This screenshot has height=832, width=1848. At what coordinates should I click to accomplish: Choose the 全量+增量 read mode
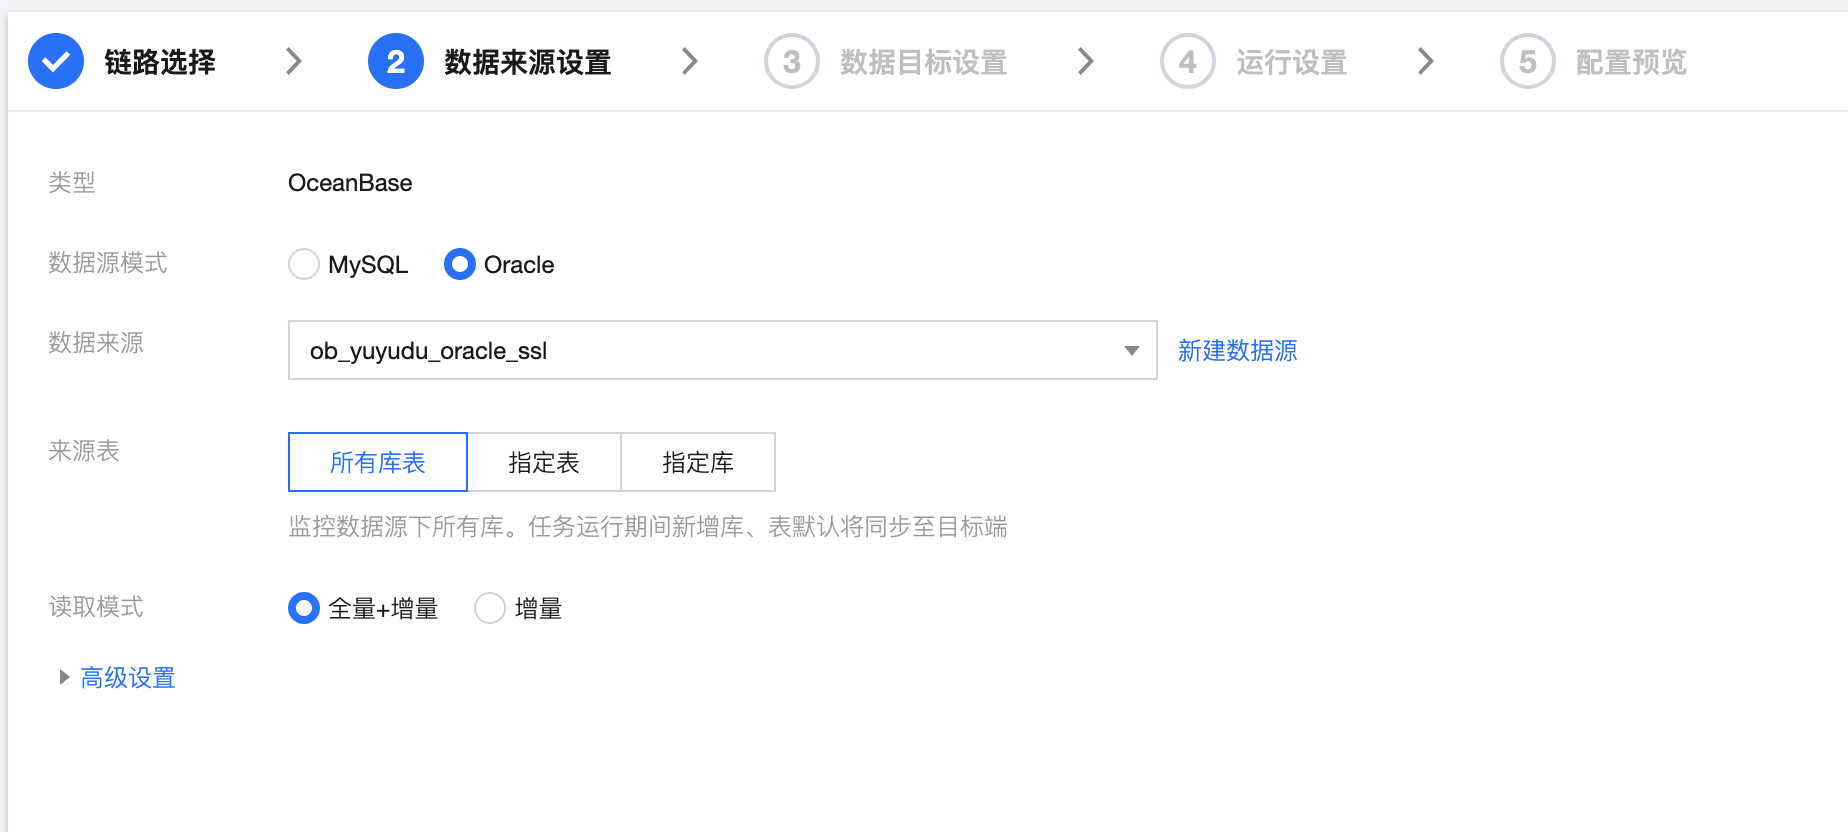[304, 608]
